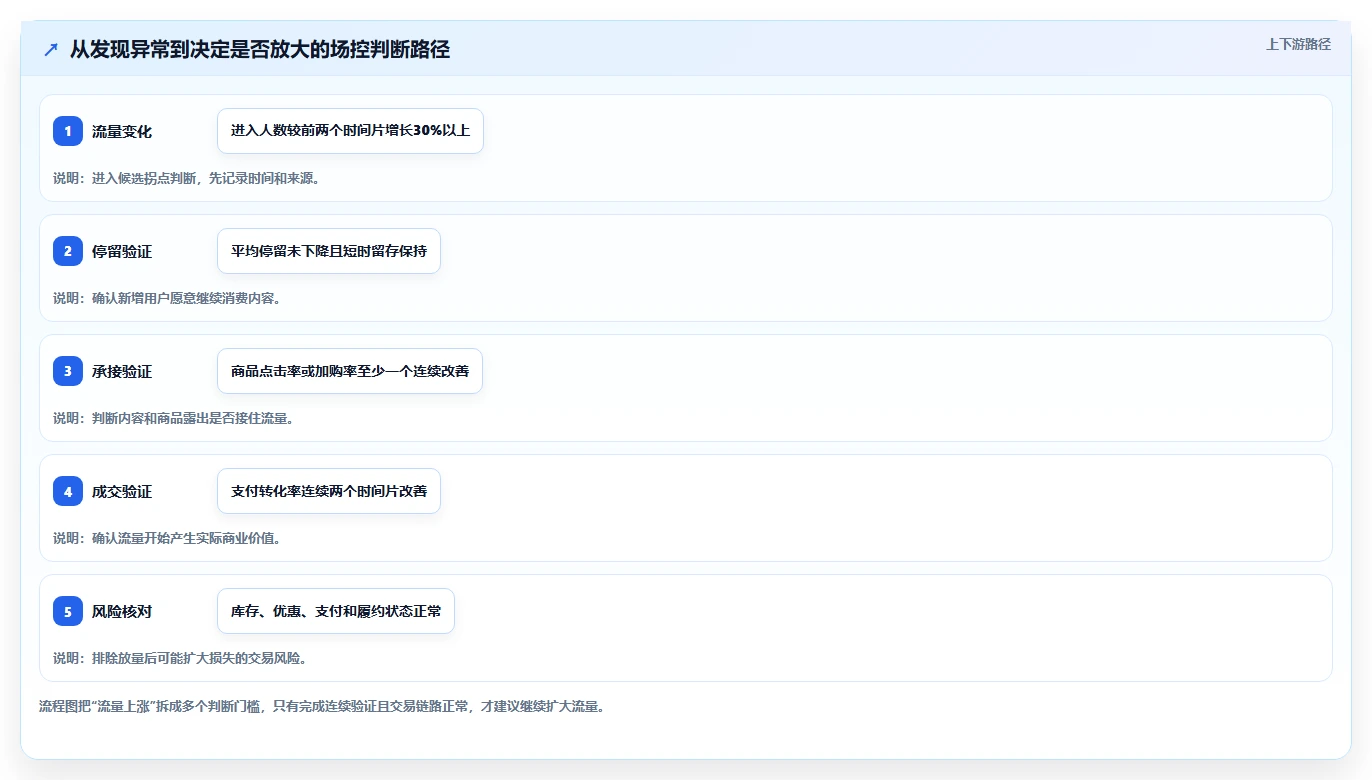Click the note 进入候选拐点判断，先记录时间和来源
1372x780 pixels.
pyautogui.click(x=186, y=178)
